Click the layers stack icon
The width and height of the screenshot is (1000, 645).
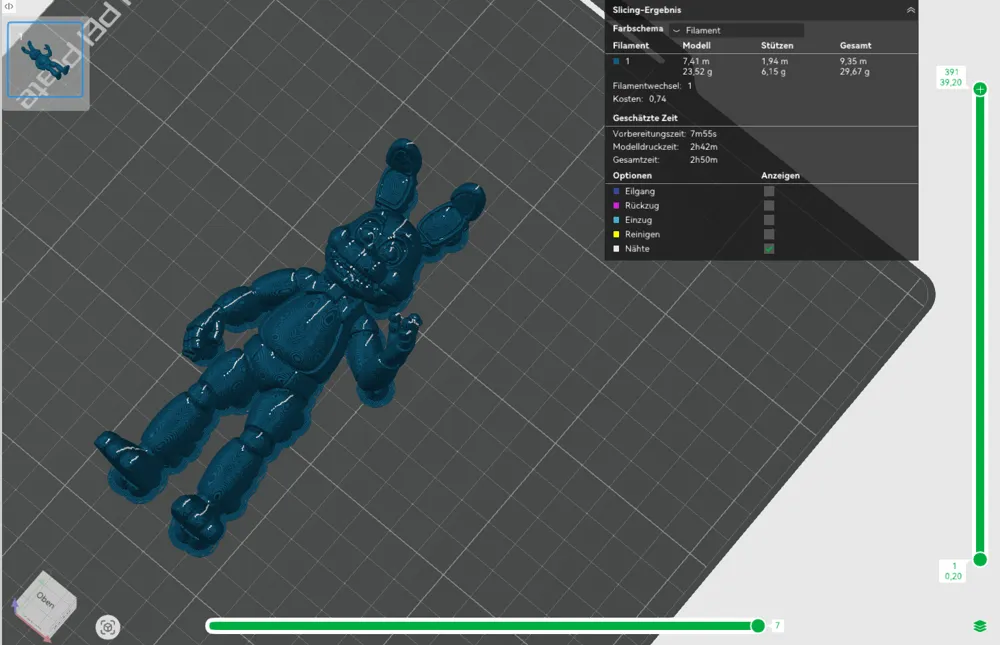point(980,626)
